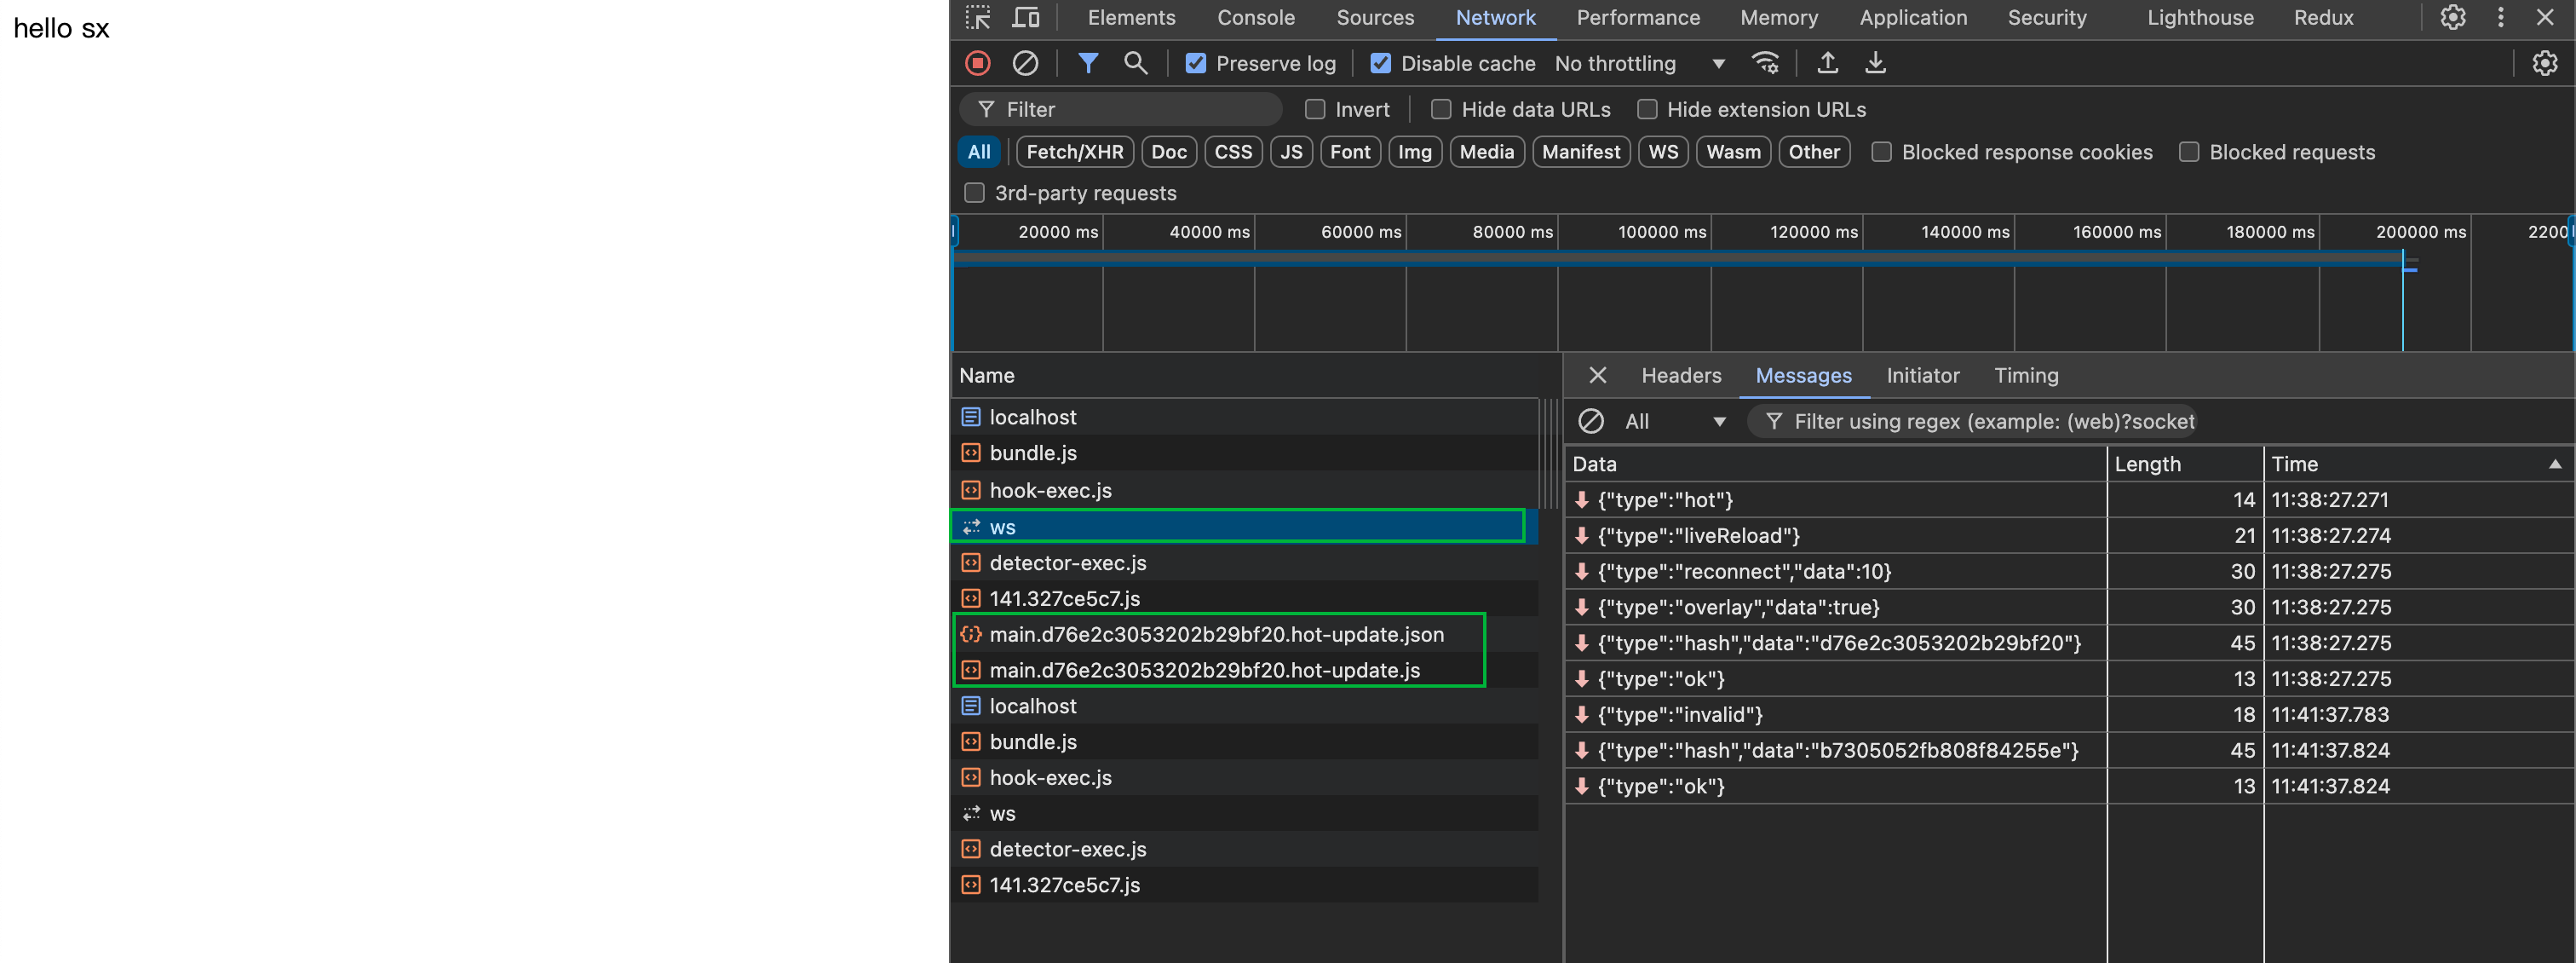Filter requests by Fetch/XHR

tap(1075, 152)
